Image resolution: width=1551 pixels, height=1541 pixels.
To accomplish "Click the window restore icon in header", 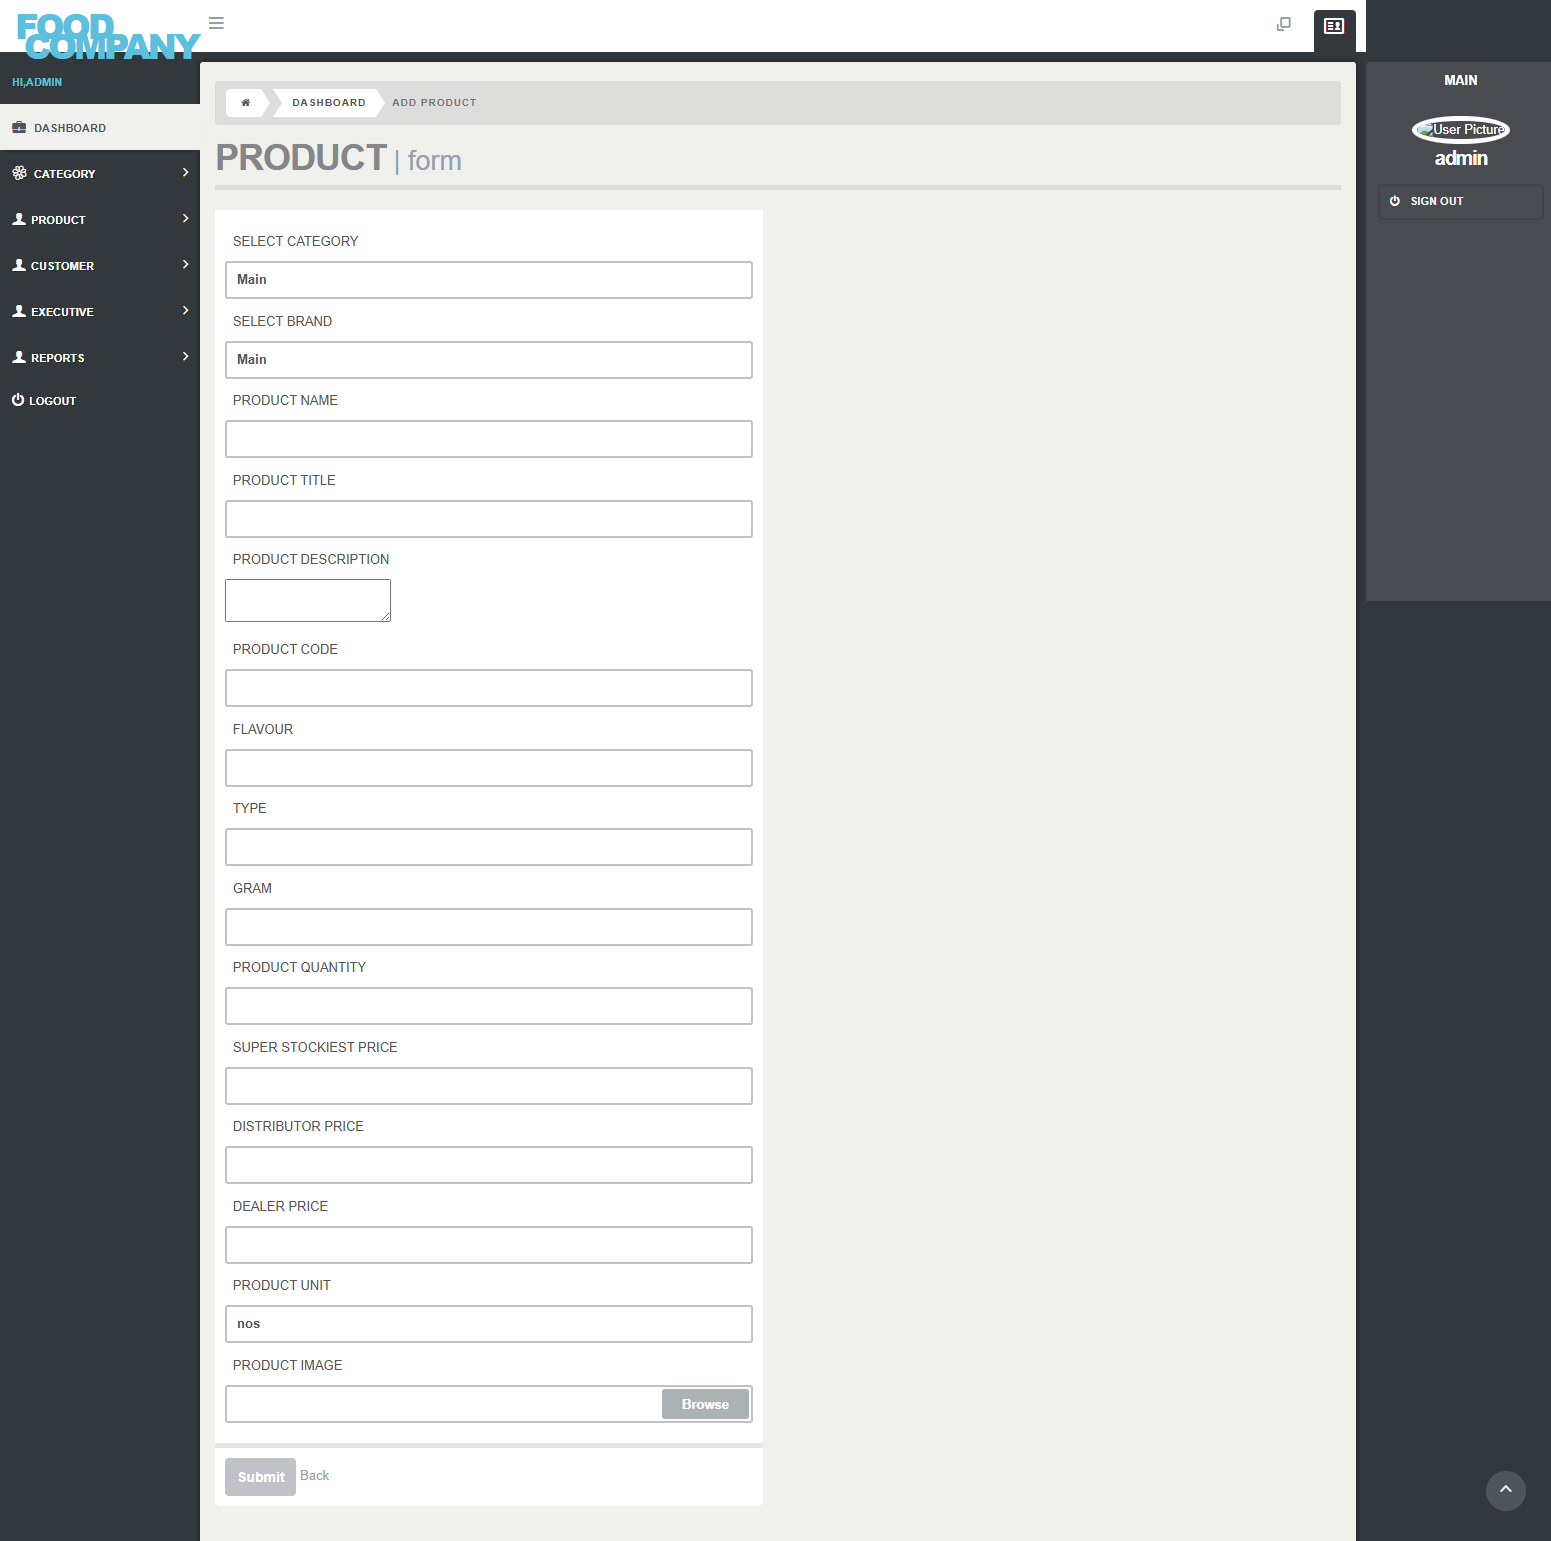I will pos(1284,24).
